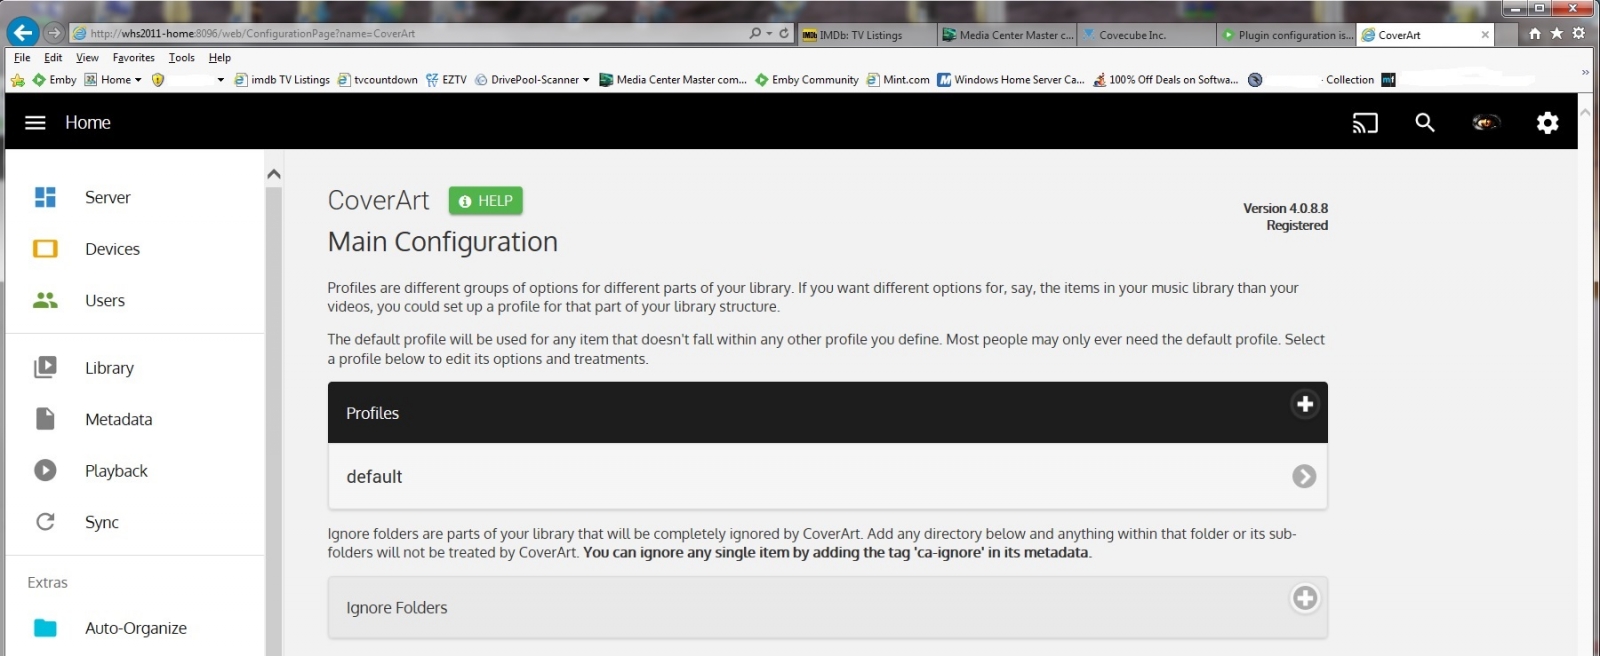This screenshot has width=1600, height=656.
Task: Select the default profile row text
Action: click(374, 477)
